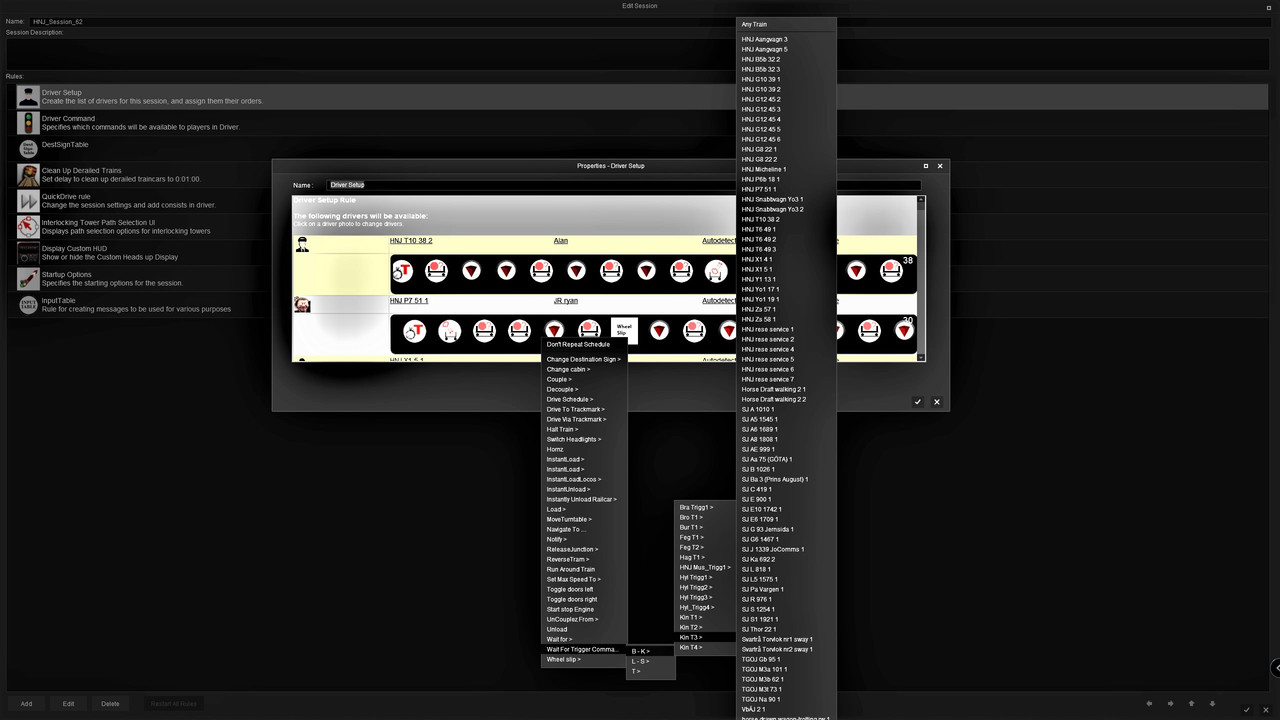Click first timer-T command in JR ryan's schedule

pyautogui.click(x=414, y=331)
